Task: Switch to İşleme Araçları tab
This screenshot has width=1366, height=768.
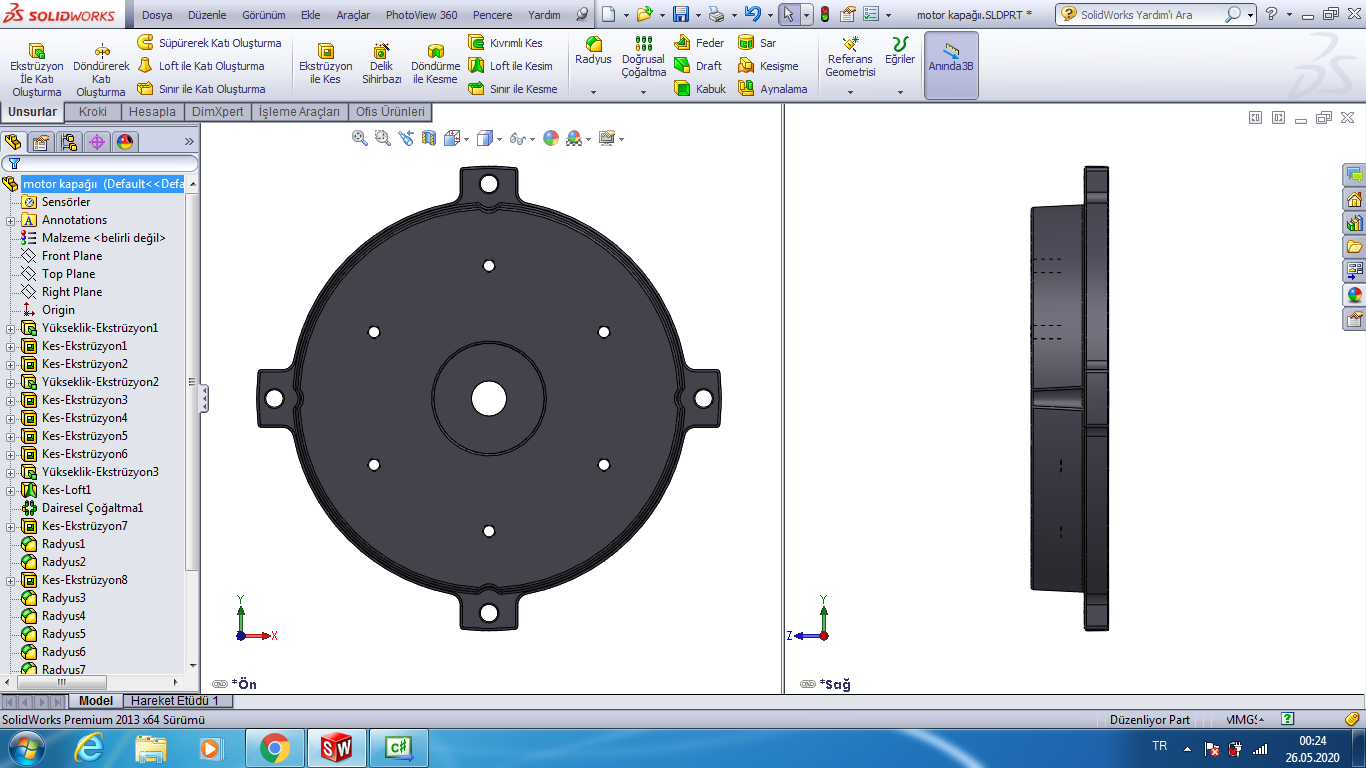Action: pyautogui.click(x=299, y=112)
